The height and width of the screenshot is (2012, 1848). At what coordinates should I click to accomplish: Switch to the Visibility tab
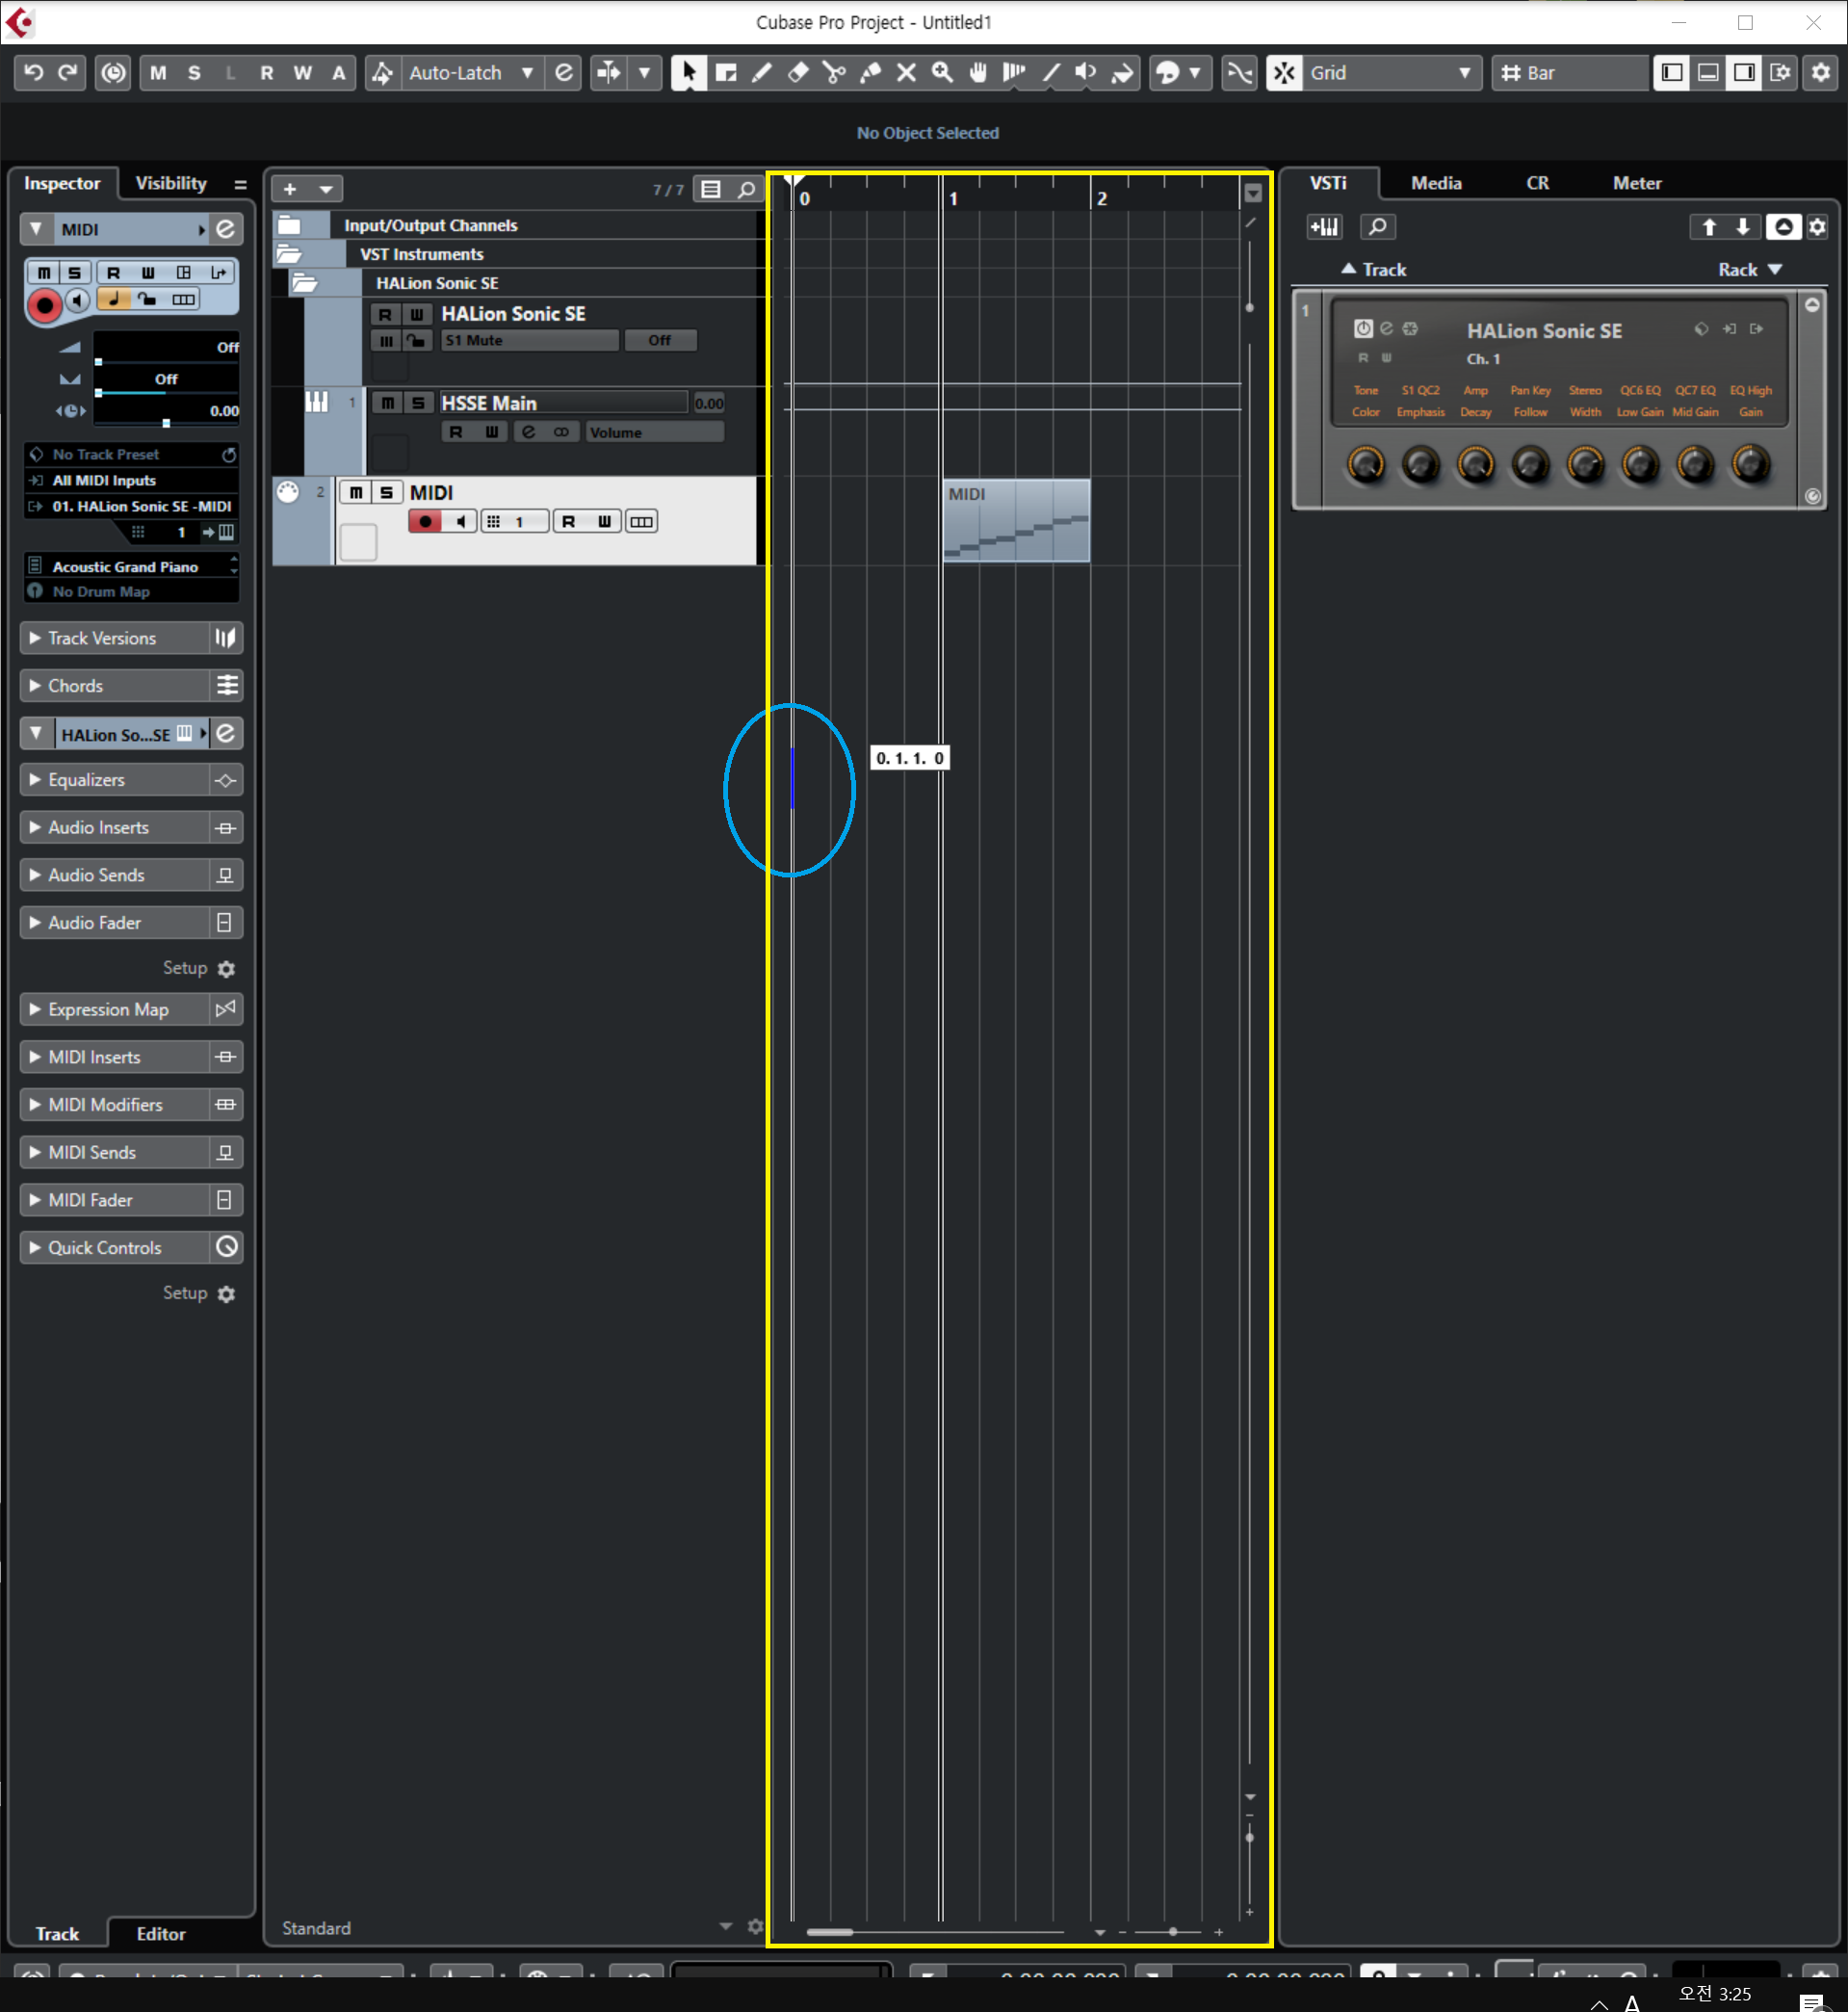click(x=171, y=183)
